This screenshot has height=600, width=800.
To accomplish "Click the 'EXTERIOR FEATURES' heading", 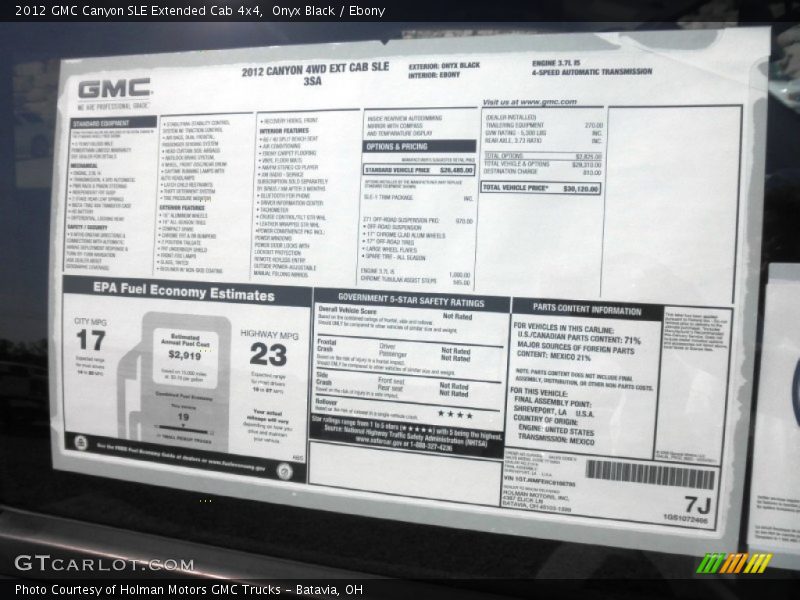I will coord(182,208).
